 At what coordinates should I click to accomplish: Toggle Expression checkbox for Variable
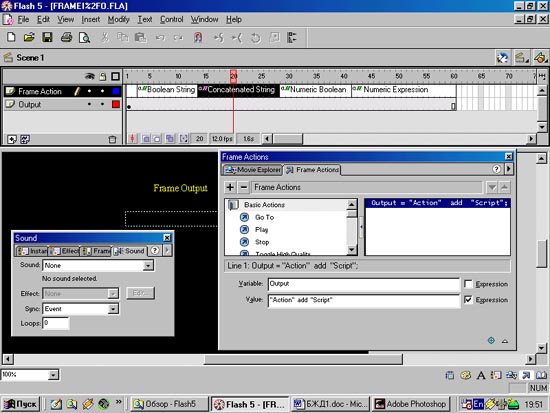tap(468, 284)
